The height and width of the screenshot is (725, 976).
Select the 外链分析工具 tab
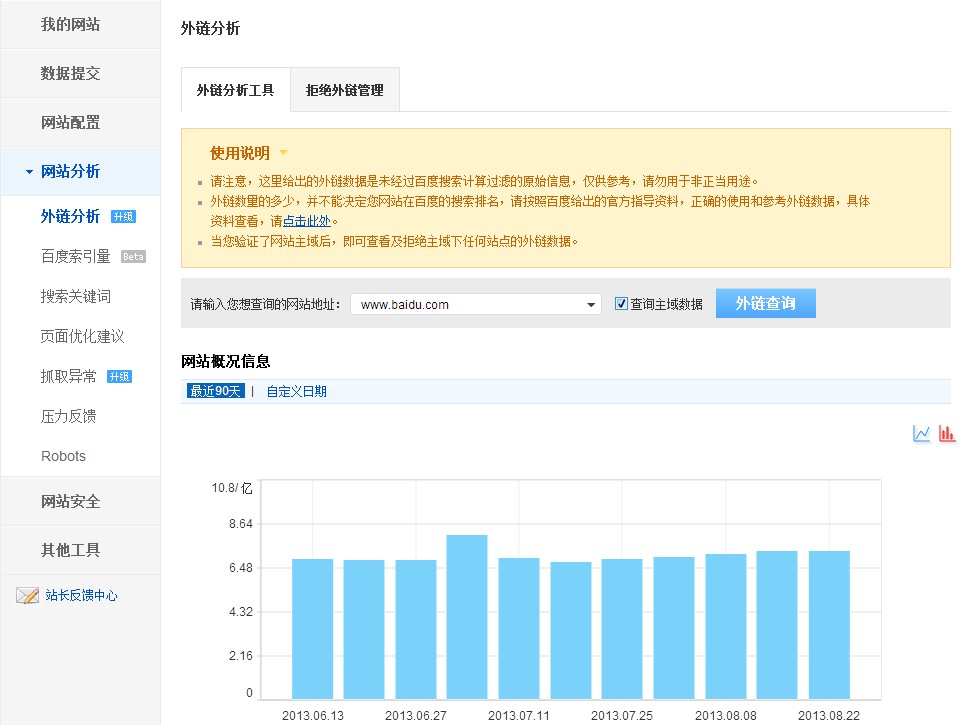click(235, 90)
